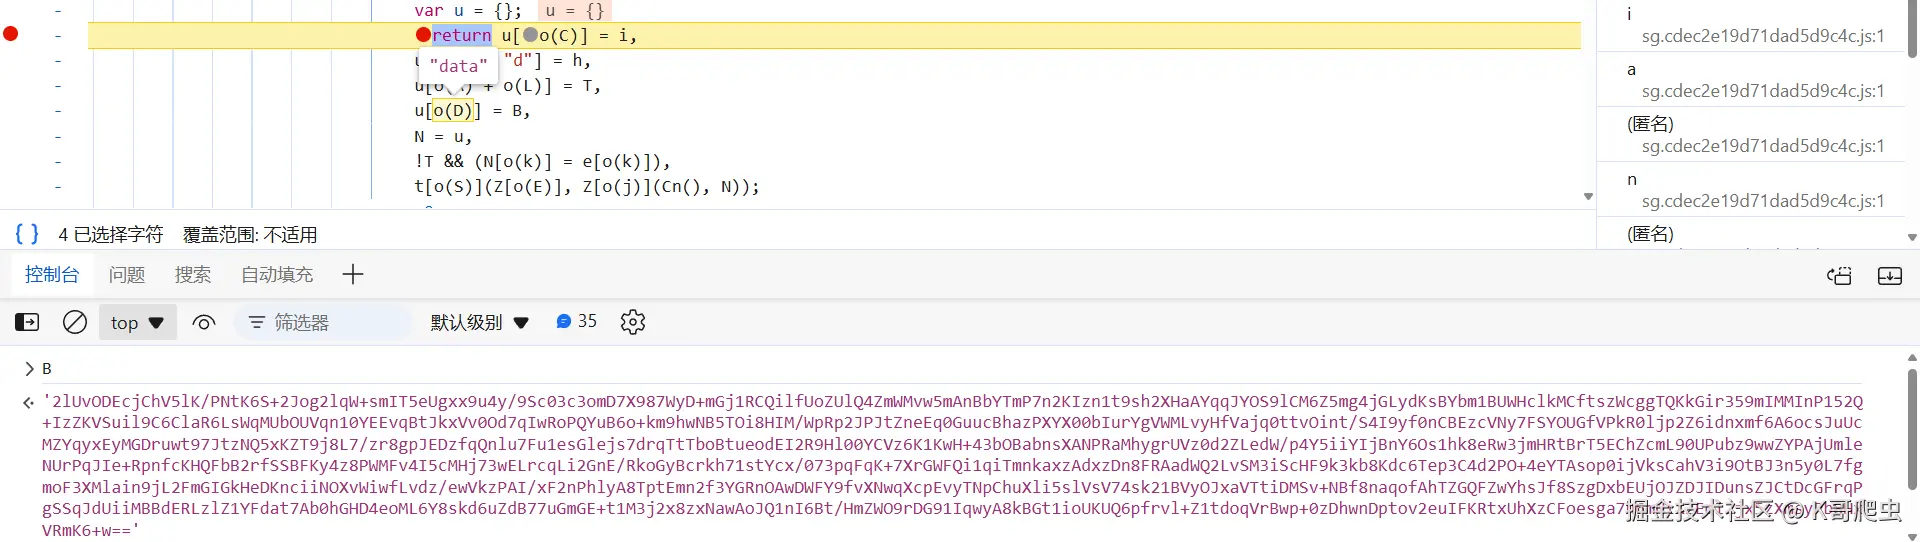Image resolution: width=1920 pixels, height=542 pixels.
Task: Switch to the 搜索 tab
Action: pyautogui.click(x=193, y=274)
